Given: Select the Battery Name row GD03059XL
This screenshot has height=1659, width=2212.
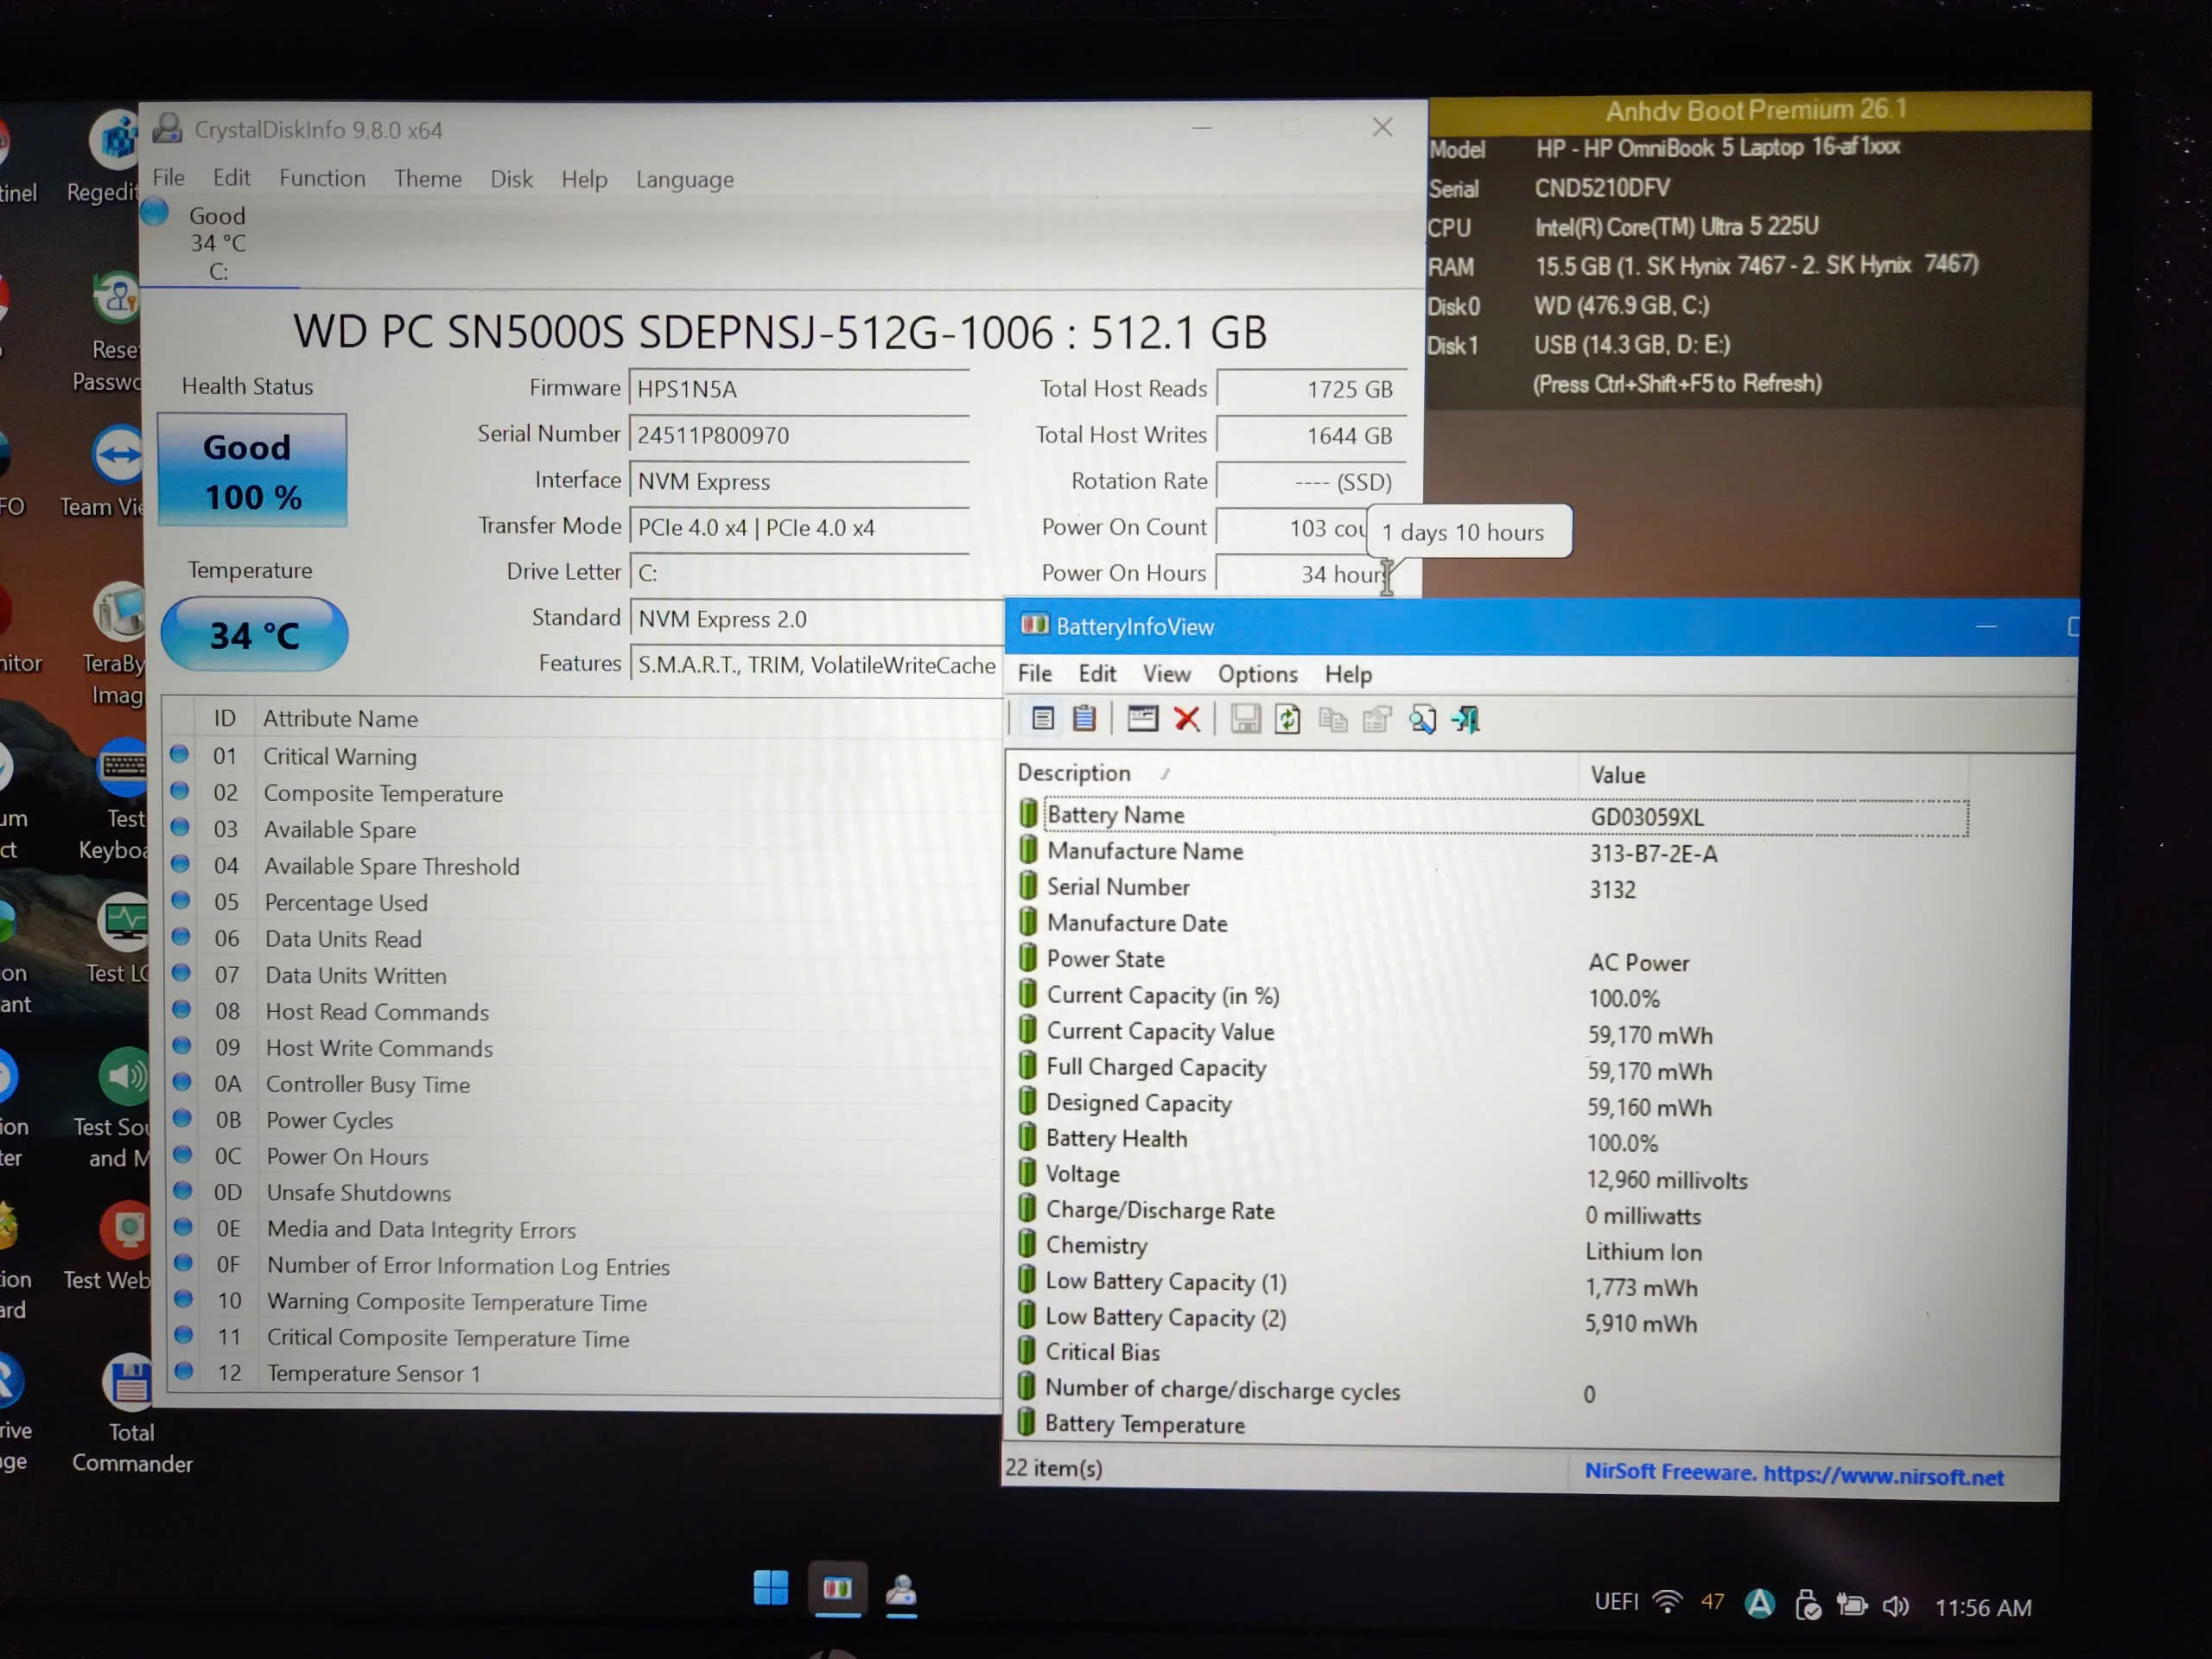Looking at the screenshot, I should coord(1493,816).
